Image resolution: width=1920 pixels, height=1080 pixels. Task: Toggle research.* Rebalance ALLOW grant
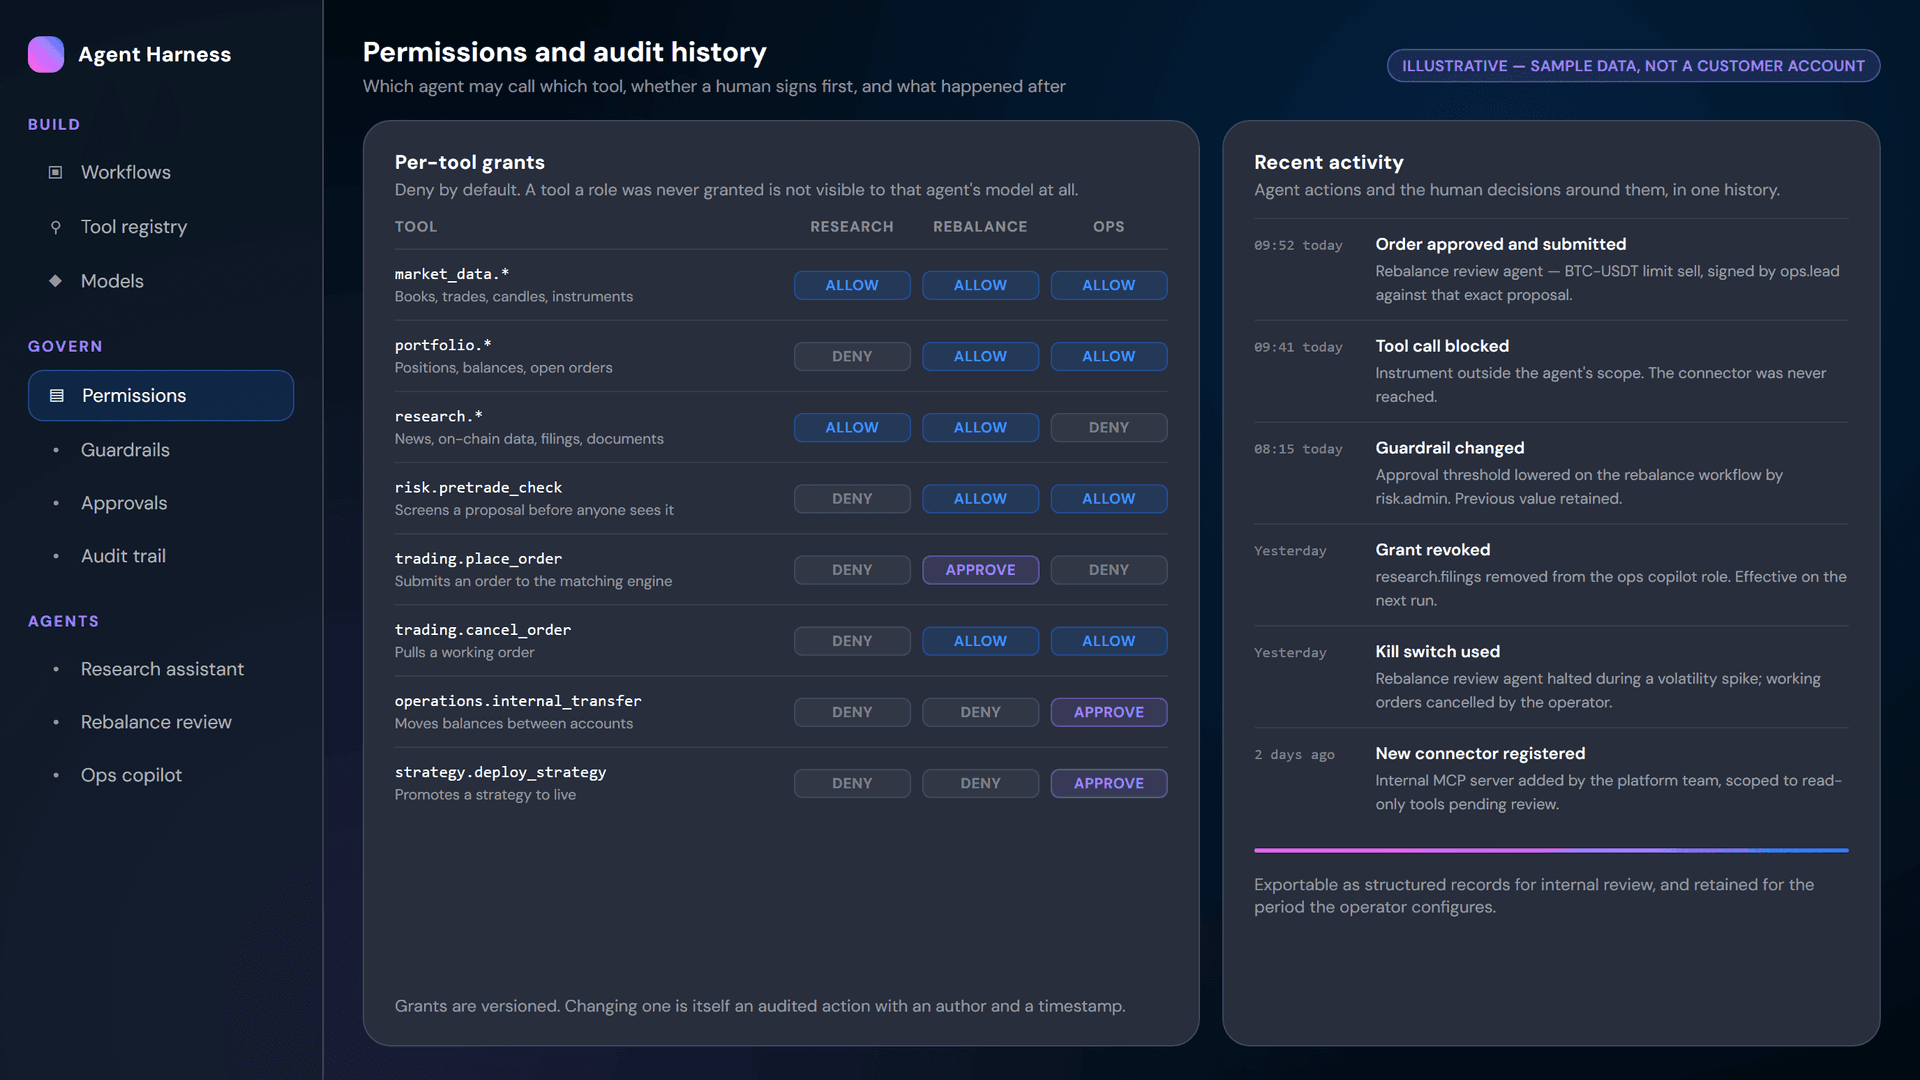point(980,428)
